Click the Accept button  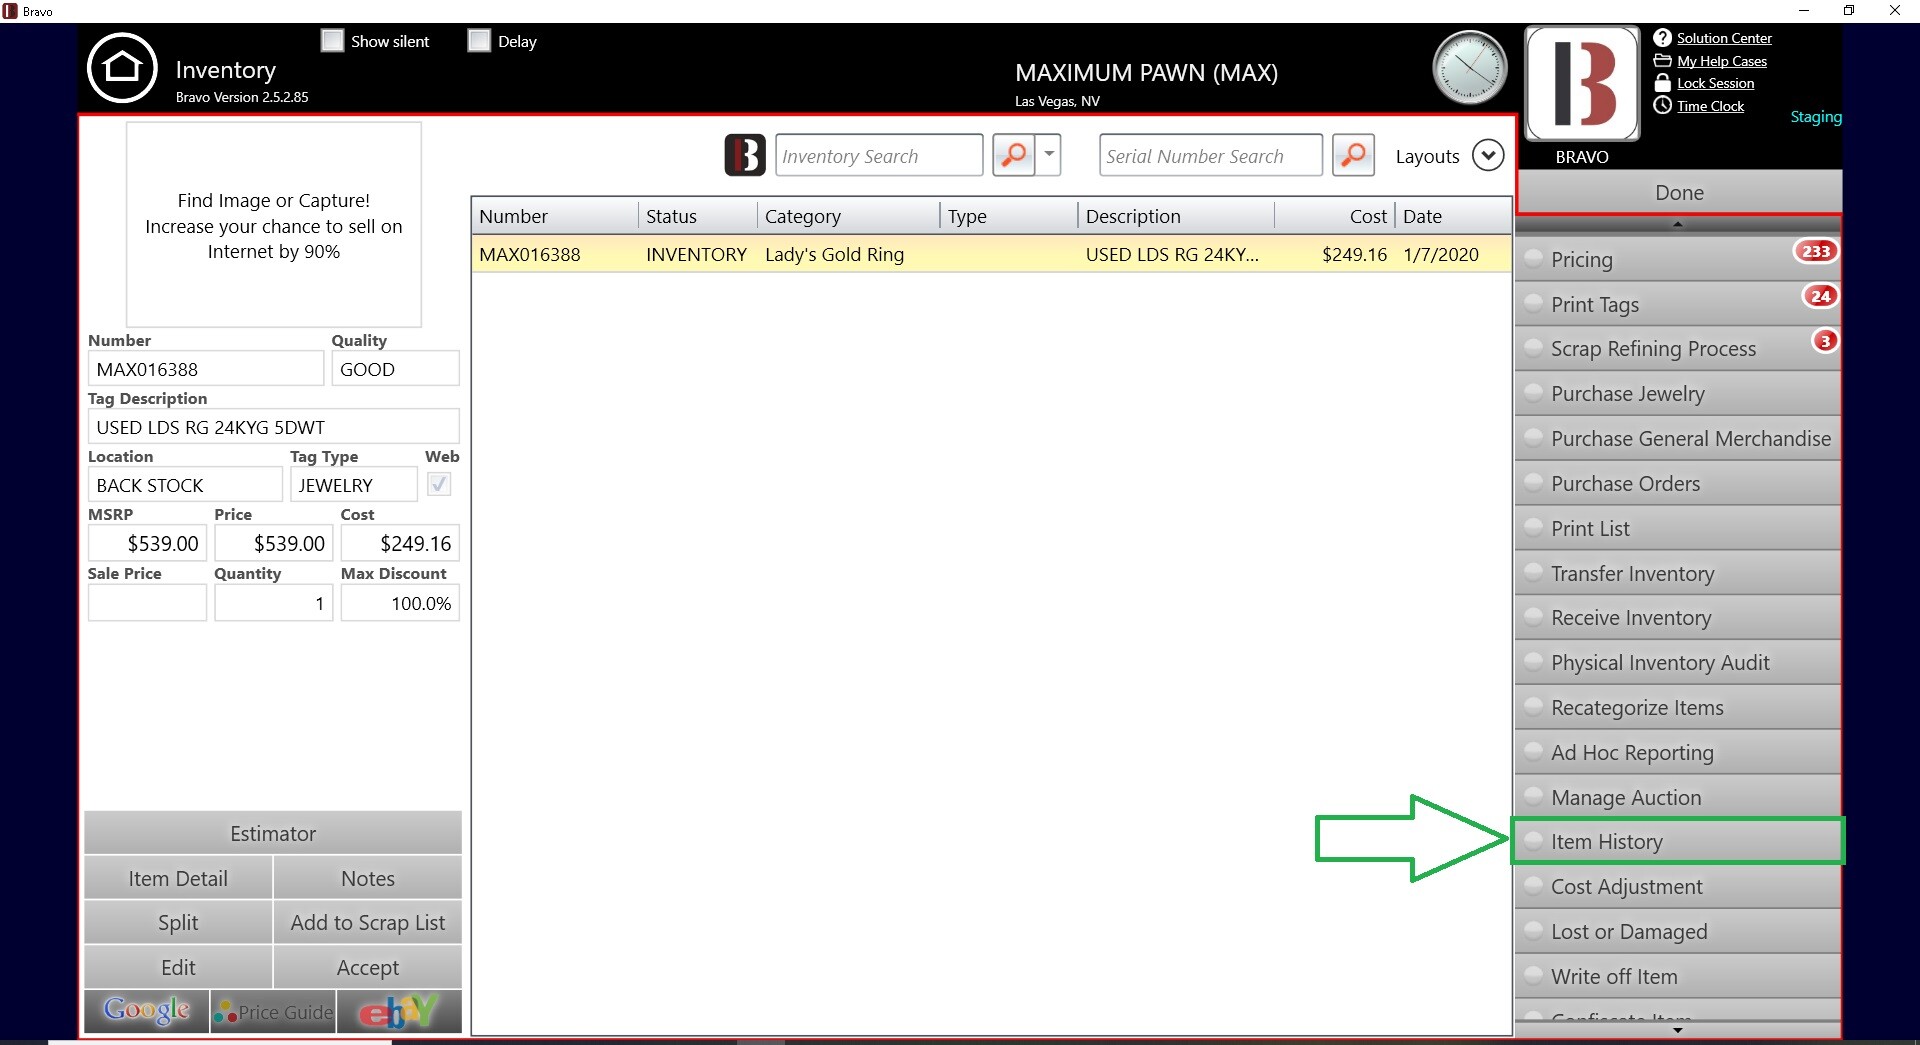(x=368, y=967)
